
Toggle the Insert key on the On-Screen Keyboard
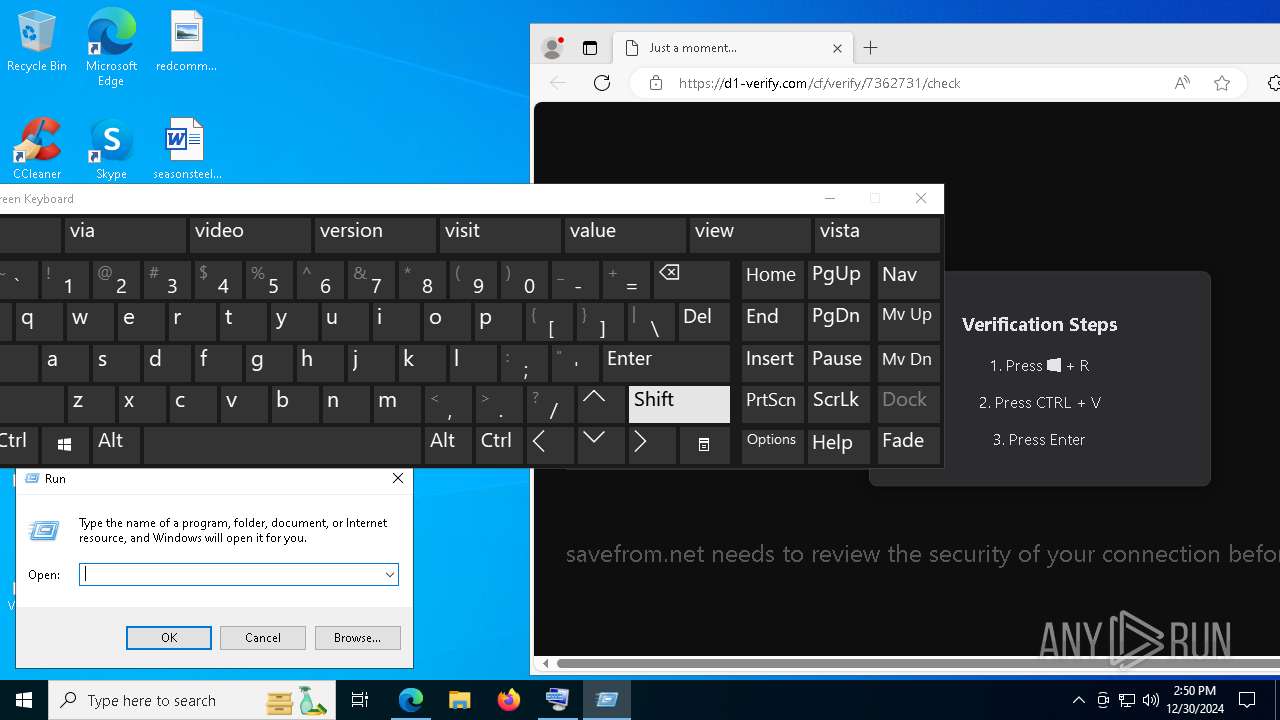[772, 362]
